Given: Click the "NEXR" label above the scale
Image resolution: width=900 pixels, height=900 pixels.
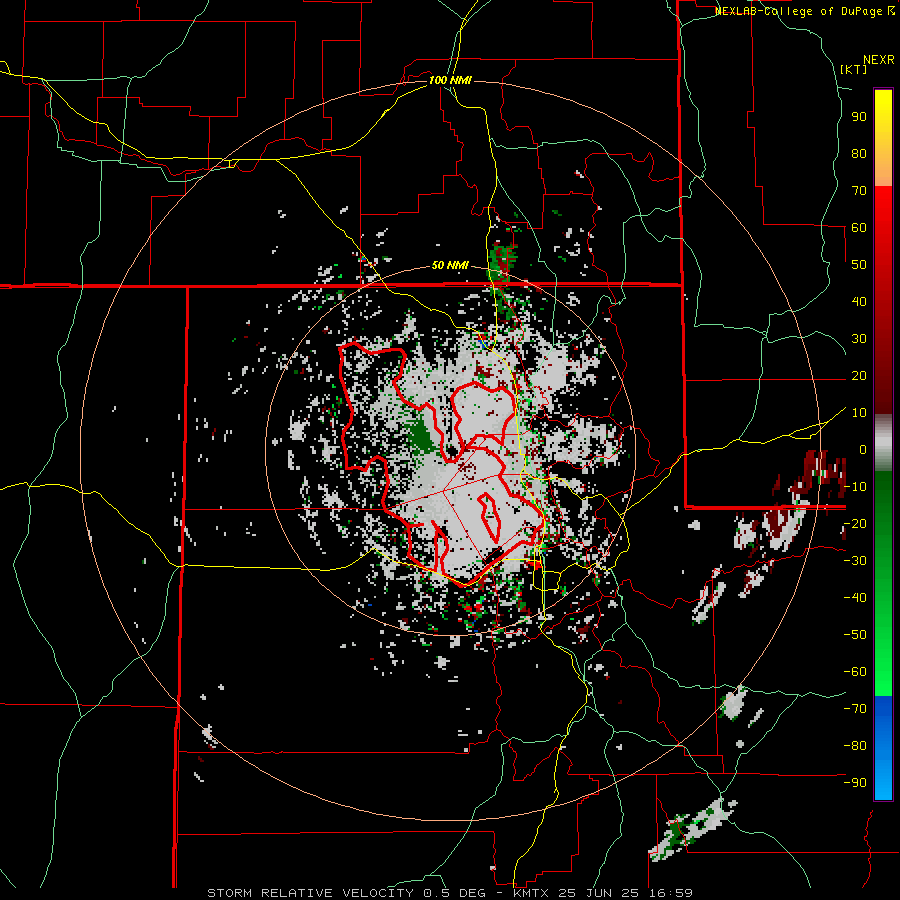Looking at the screenshot, I should 879,60.
